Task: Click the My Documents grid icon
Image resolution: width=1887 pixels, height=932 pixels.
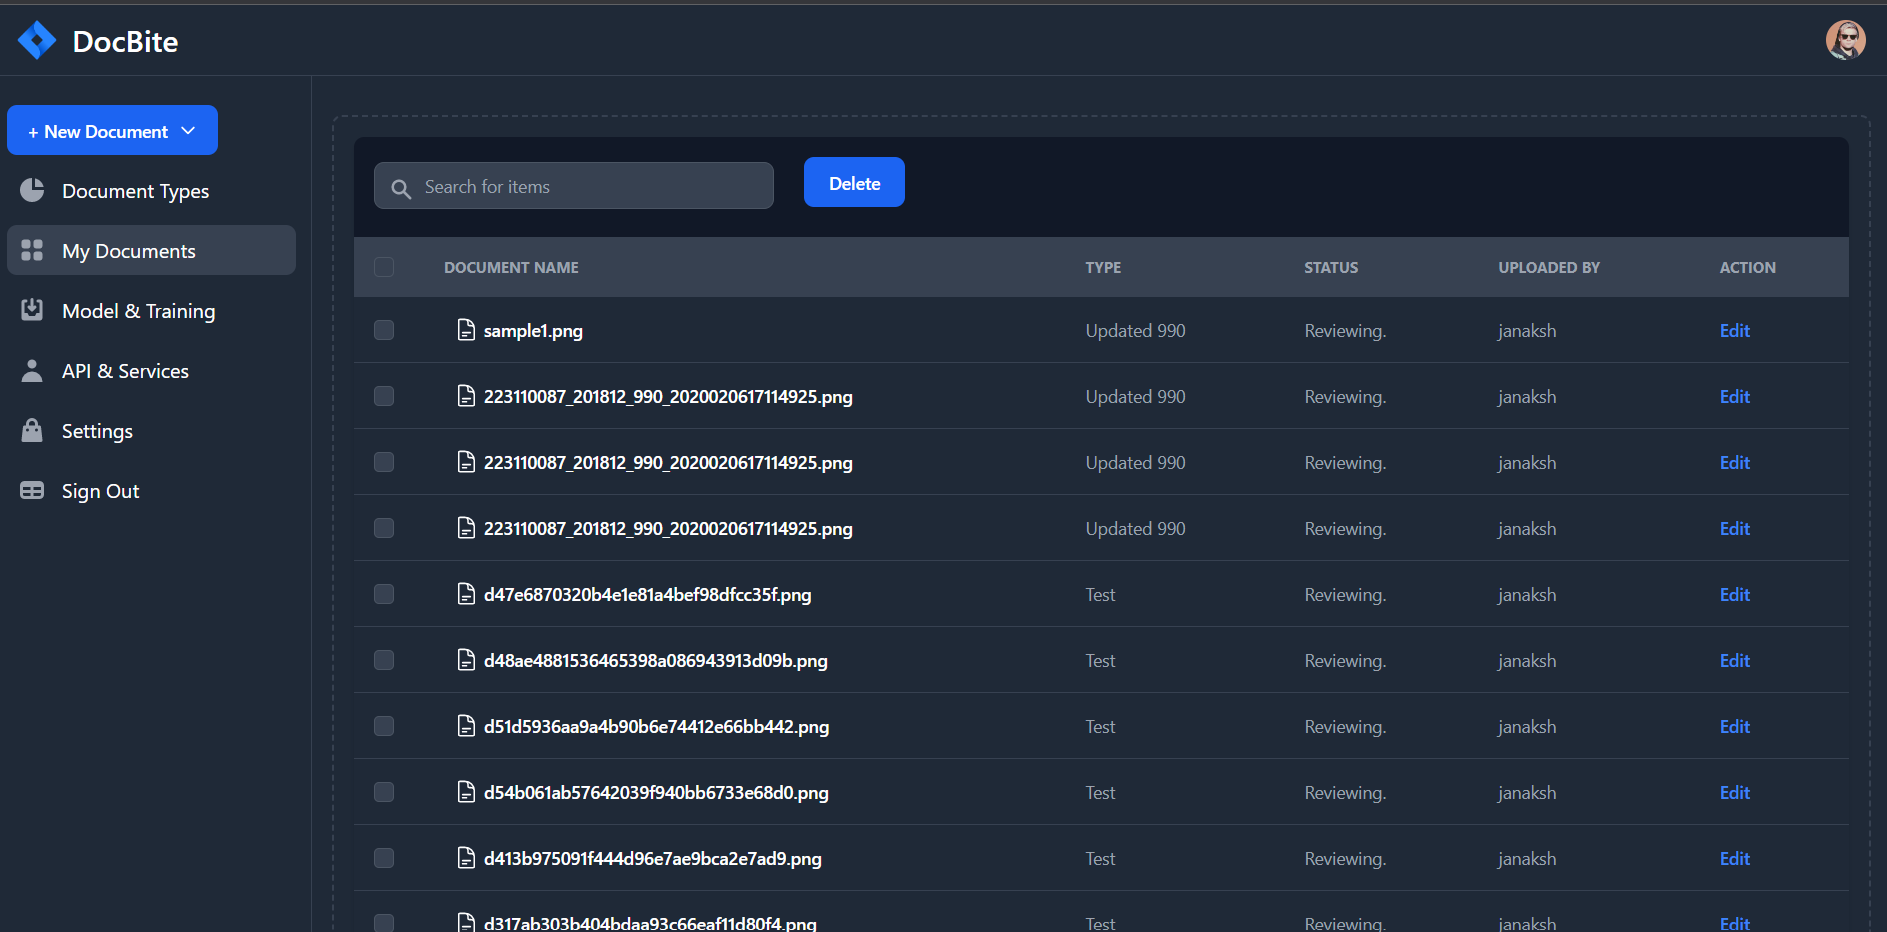Action: [32, 250]
